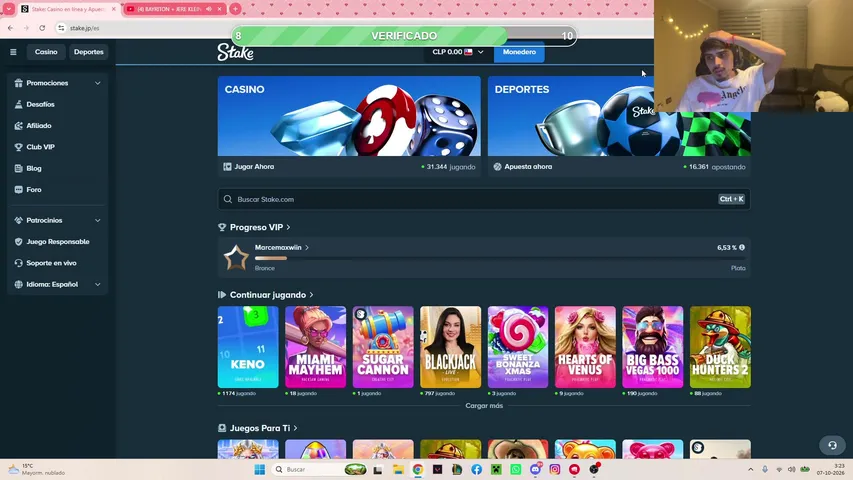
Task: Open new browser tab with plus button
Action: click(x=235, y=9)
